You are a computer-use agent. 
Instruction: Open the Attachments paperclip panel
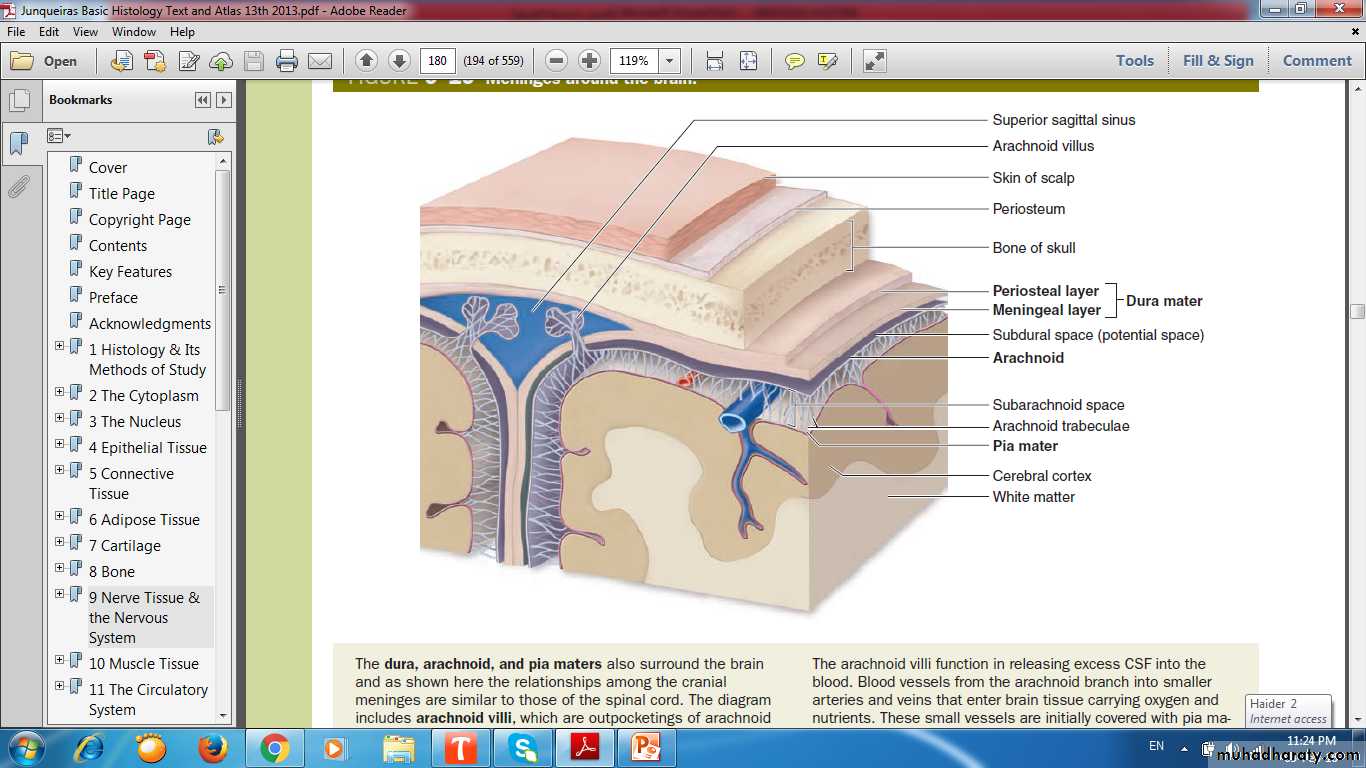click(x=19, y=187)
